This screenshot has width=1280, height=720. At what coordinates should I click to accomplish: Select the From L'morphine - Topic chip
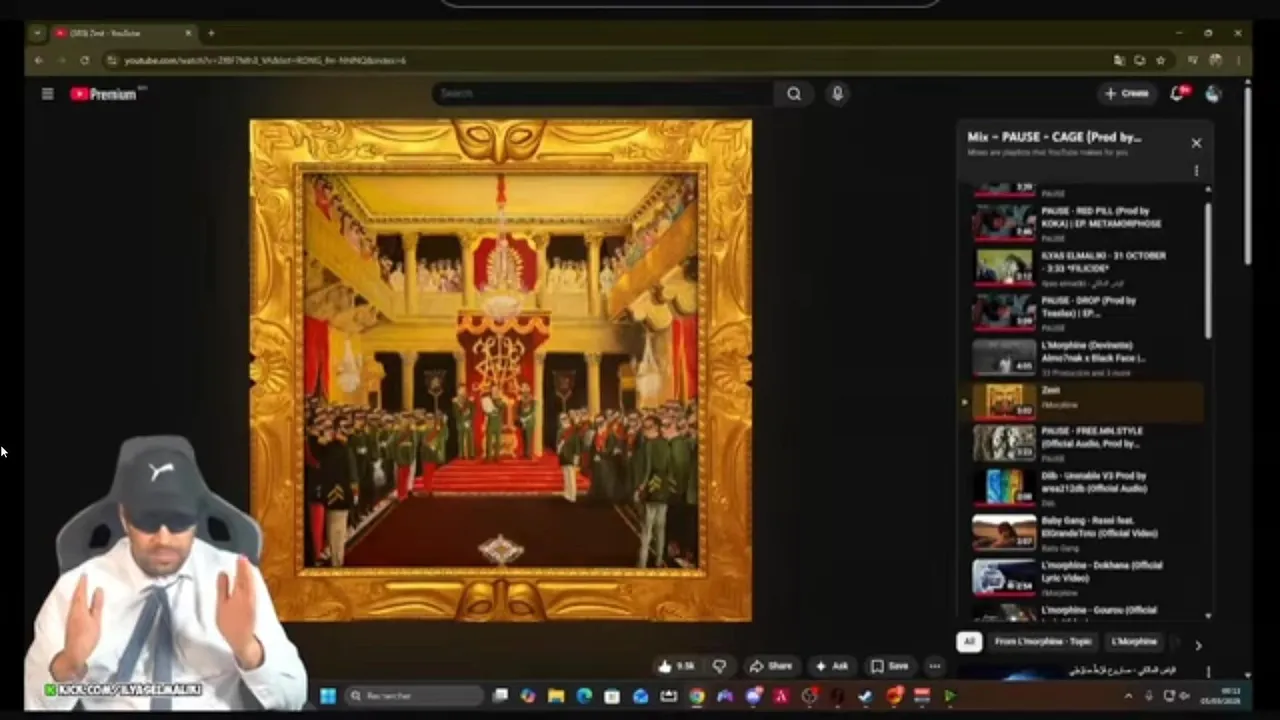1042,642
